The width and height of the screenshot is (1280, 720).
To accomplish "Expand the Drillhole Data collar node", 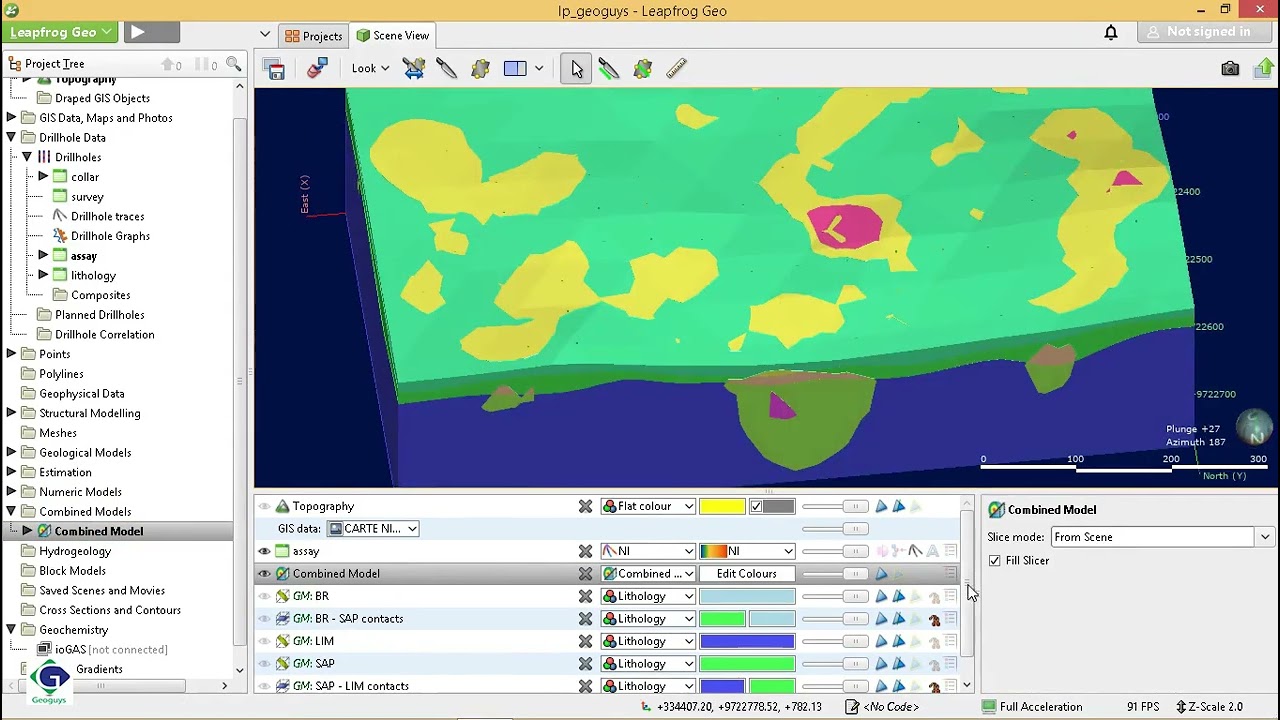I will [x=43, y=177].
